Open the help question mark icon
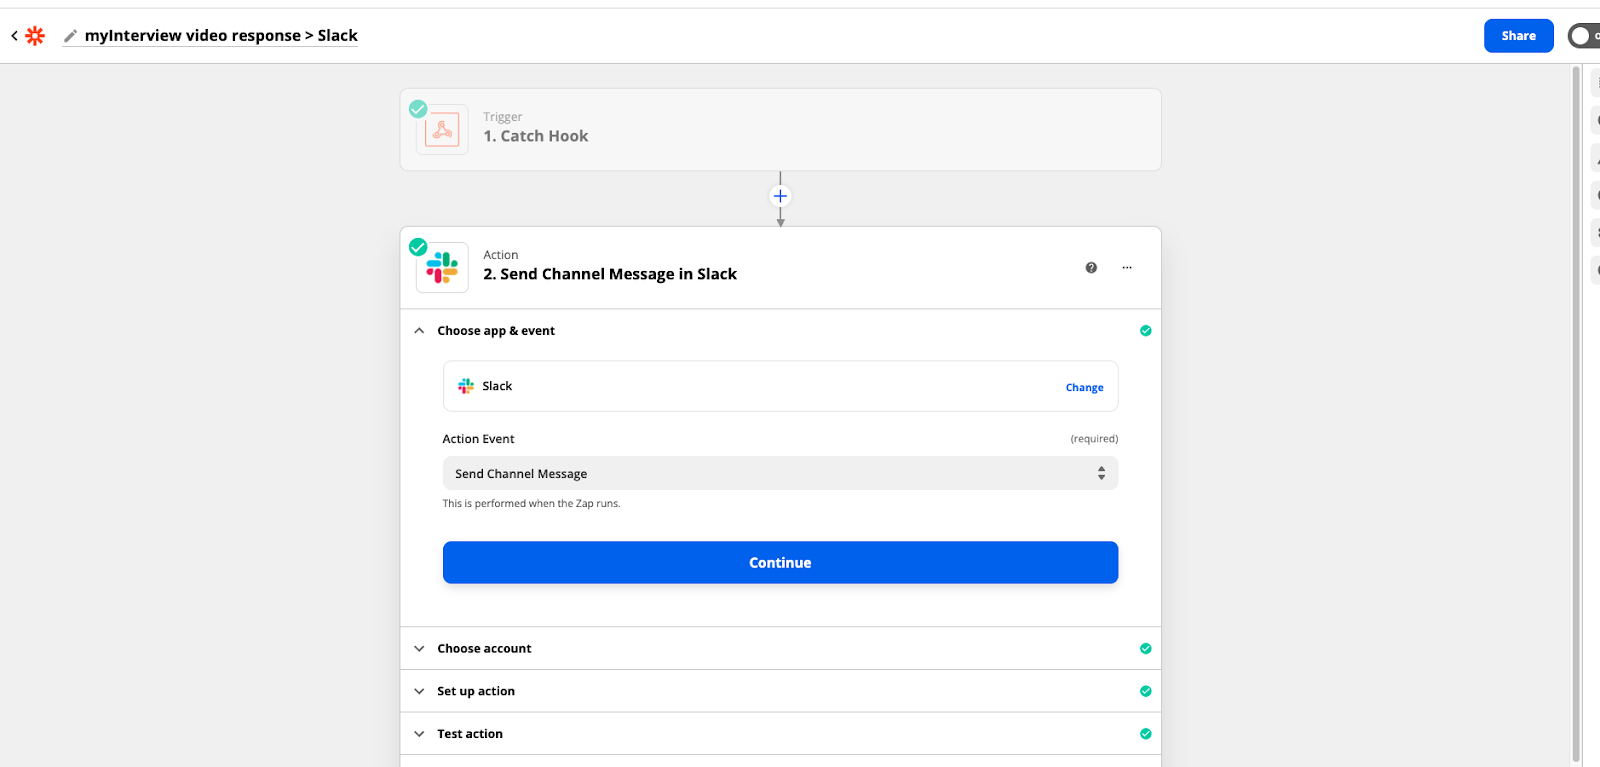The height and width of the screenshot is (767, 1600). (x=1091, y=268)
